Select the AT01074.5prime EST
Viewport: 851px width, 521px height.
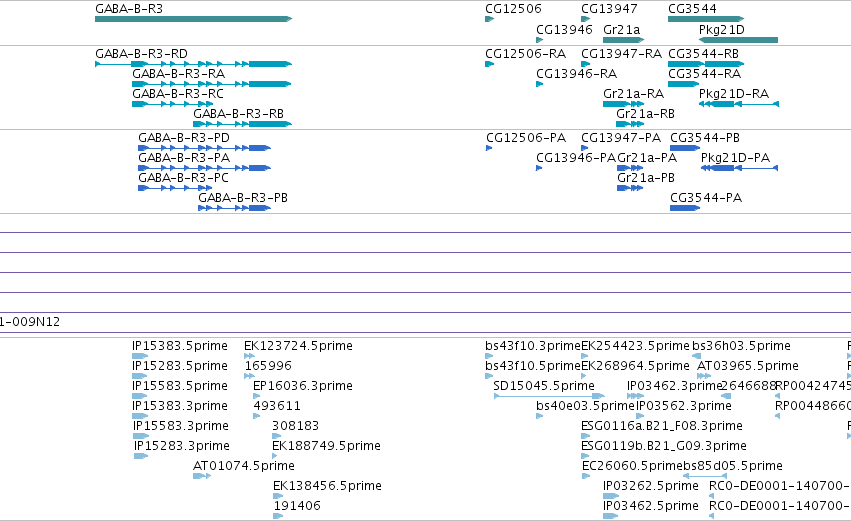(x=201, y=476)
